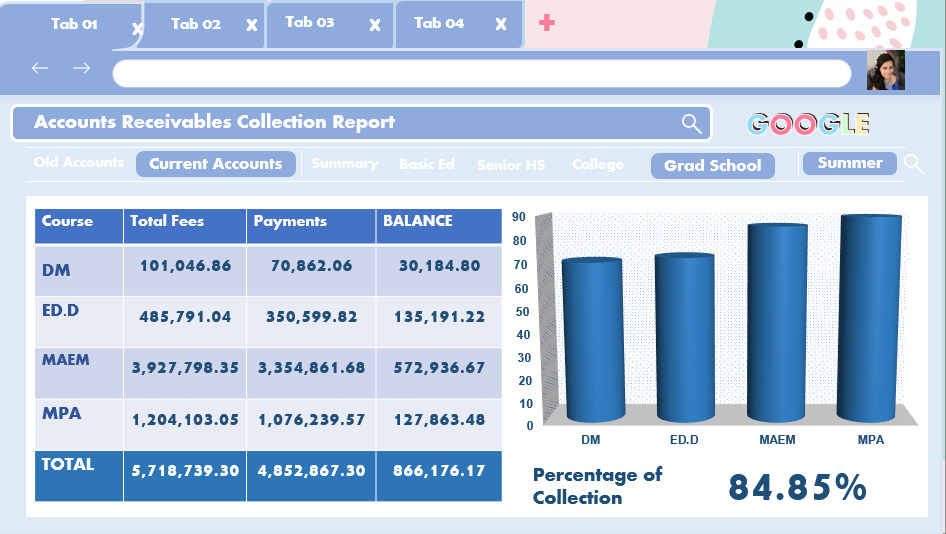946x534 pixels.
Task: Click the ED.D axis label under chart
Action: [x=684, y=440]
